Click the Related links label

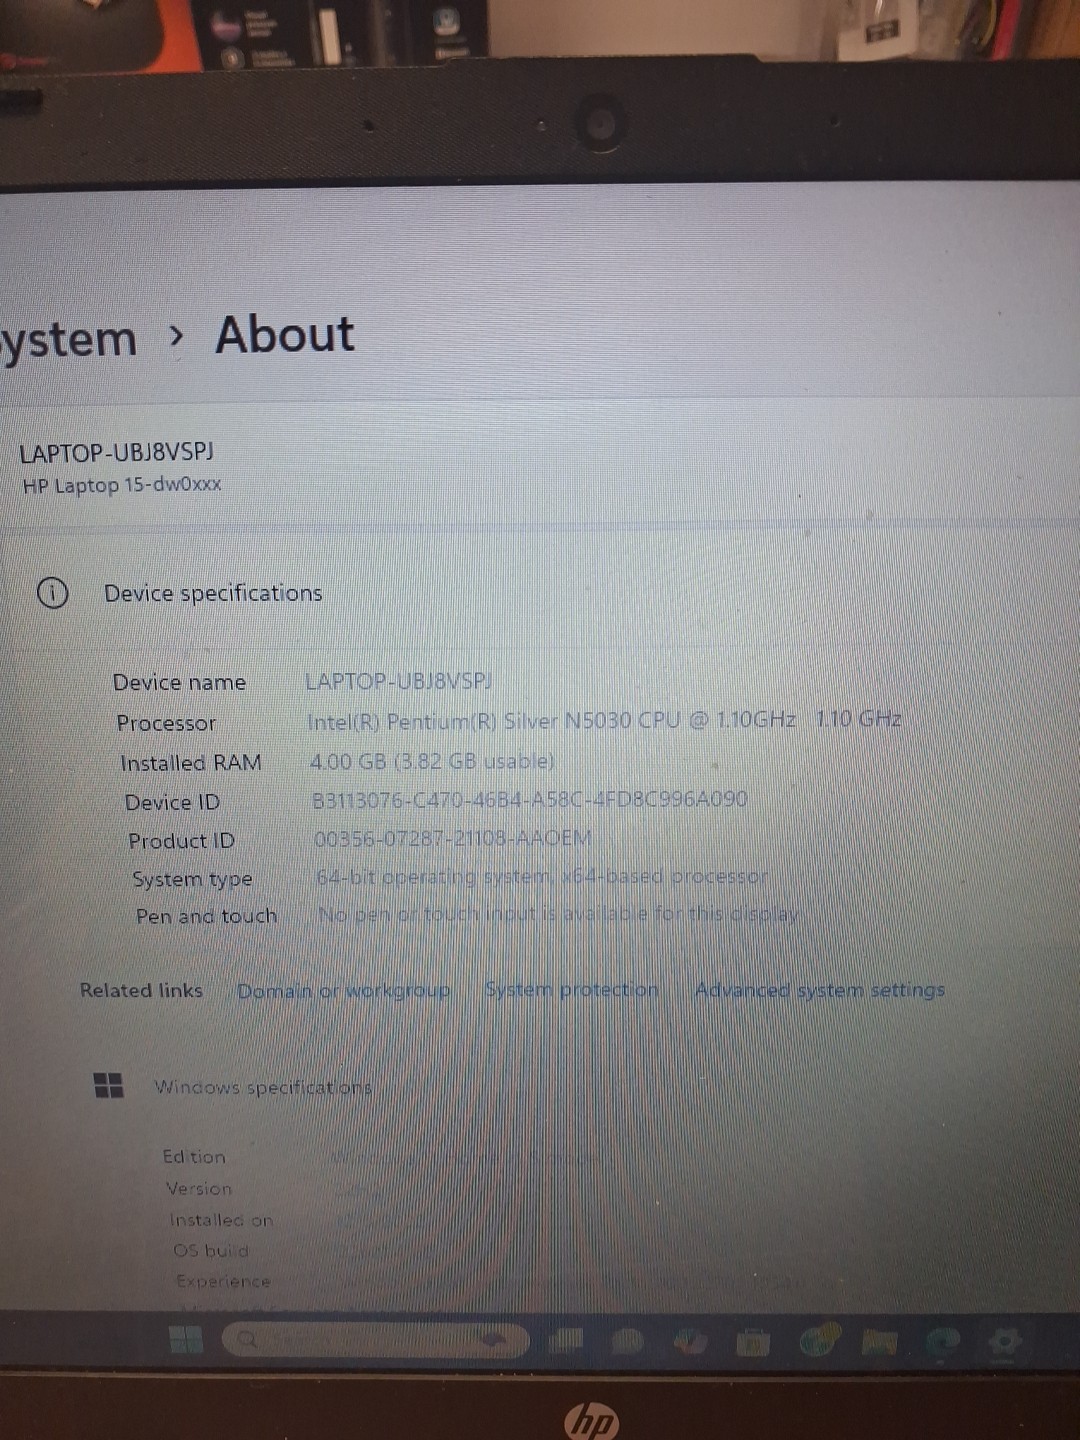pyautogui.click(x=141, y=991)
